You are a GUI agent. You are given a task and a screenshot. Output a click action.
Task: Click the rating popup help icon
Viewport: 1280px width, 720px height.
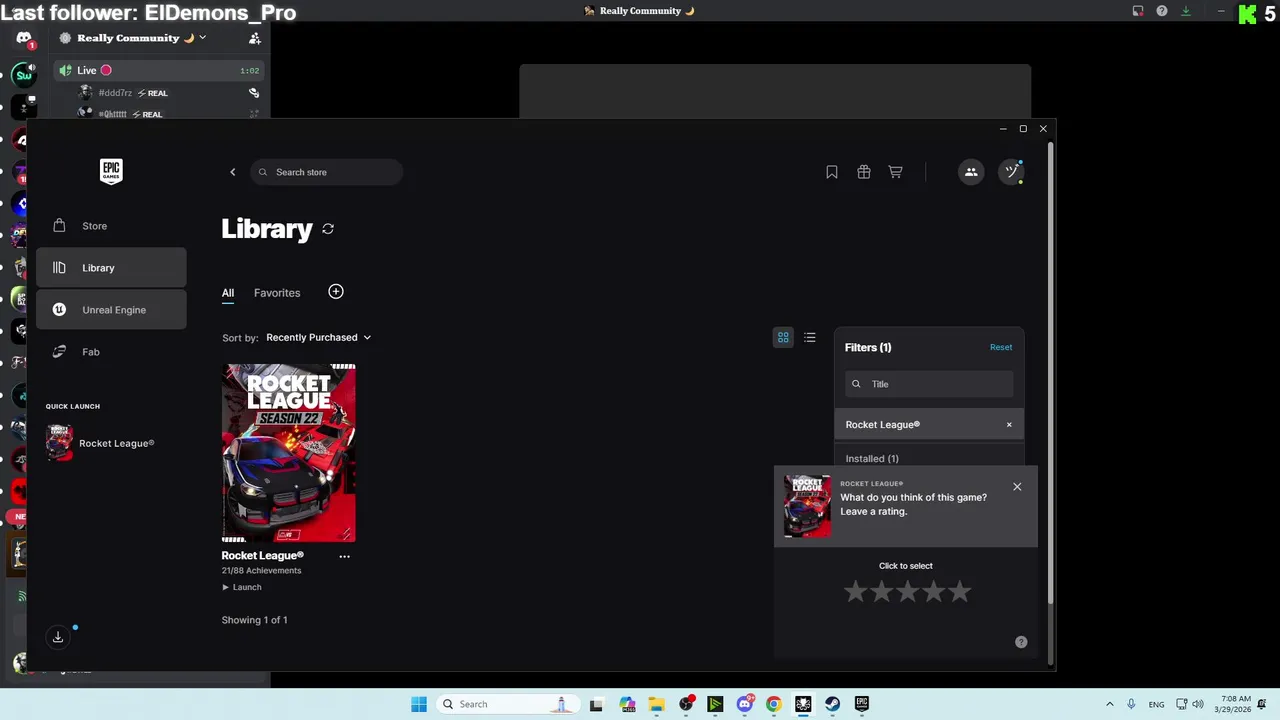tap(1021, 642)
